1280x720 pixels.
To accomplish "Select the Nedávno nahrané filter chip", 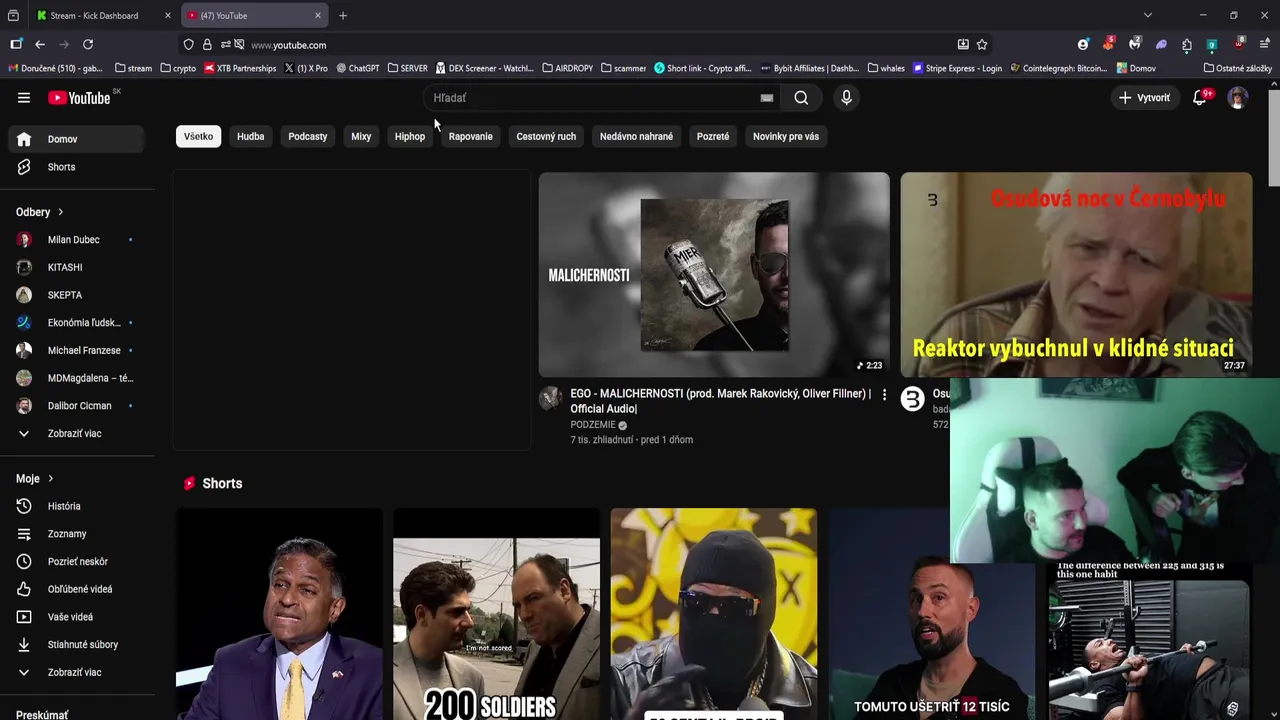I will click(x=636, y=136).
